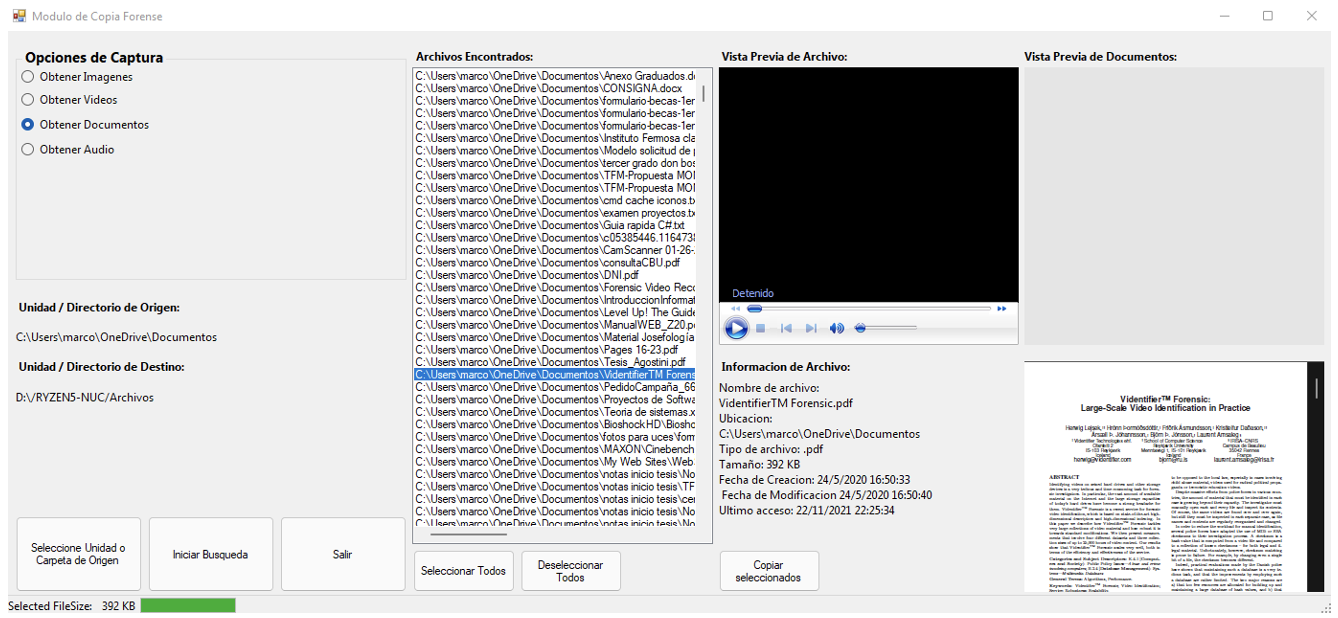Click the document preview vertical scrollbar

tap(1316, 476)
